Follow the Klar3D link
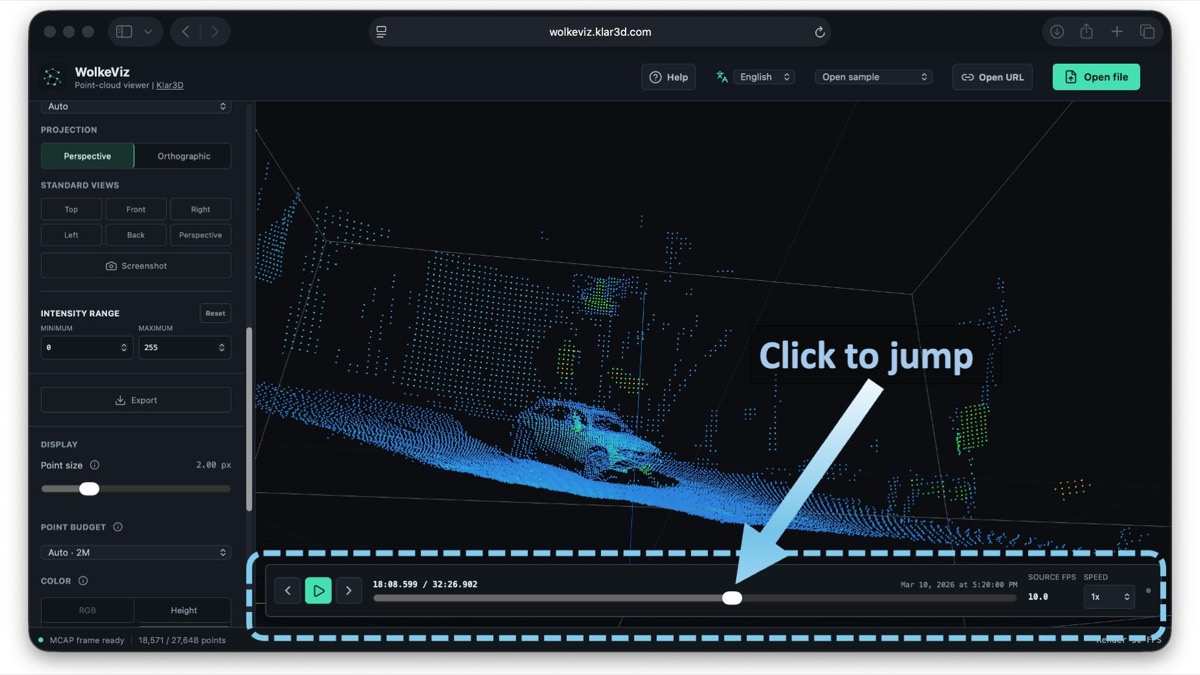This screenshot has height=675, width=1200. click(170, 86)
